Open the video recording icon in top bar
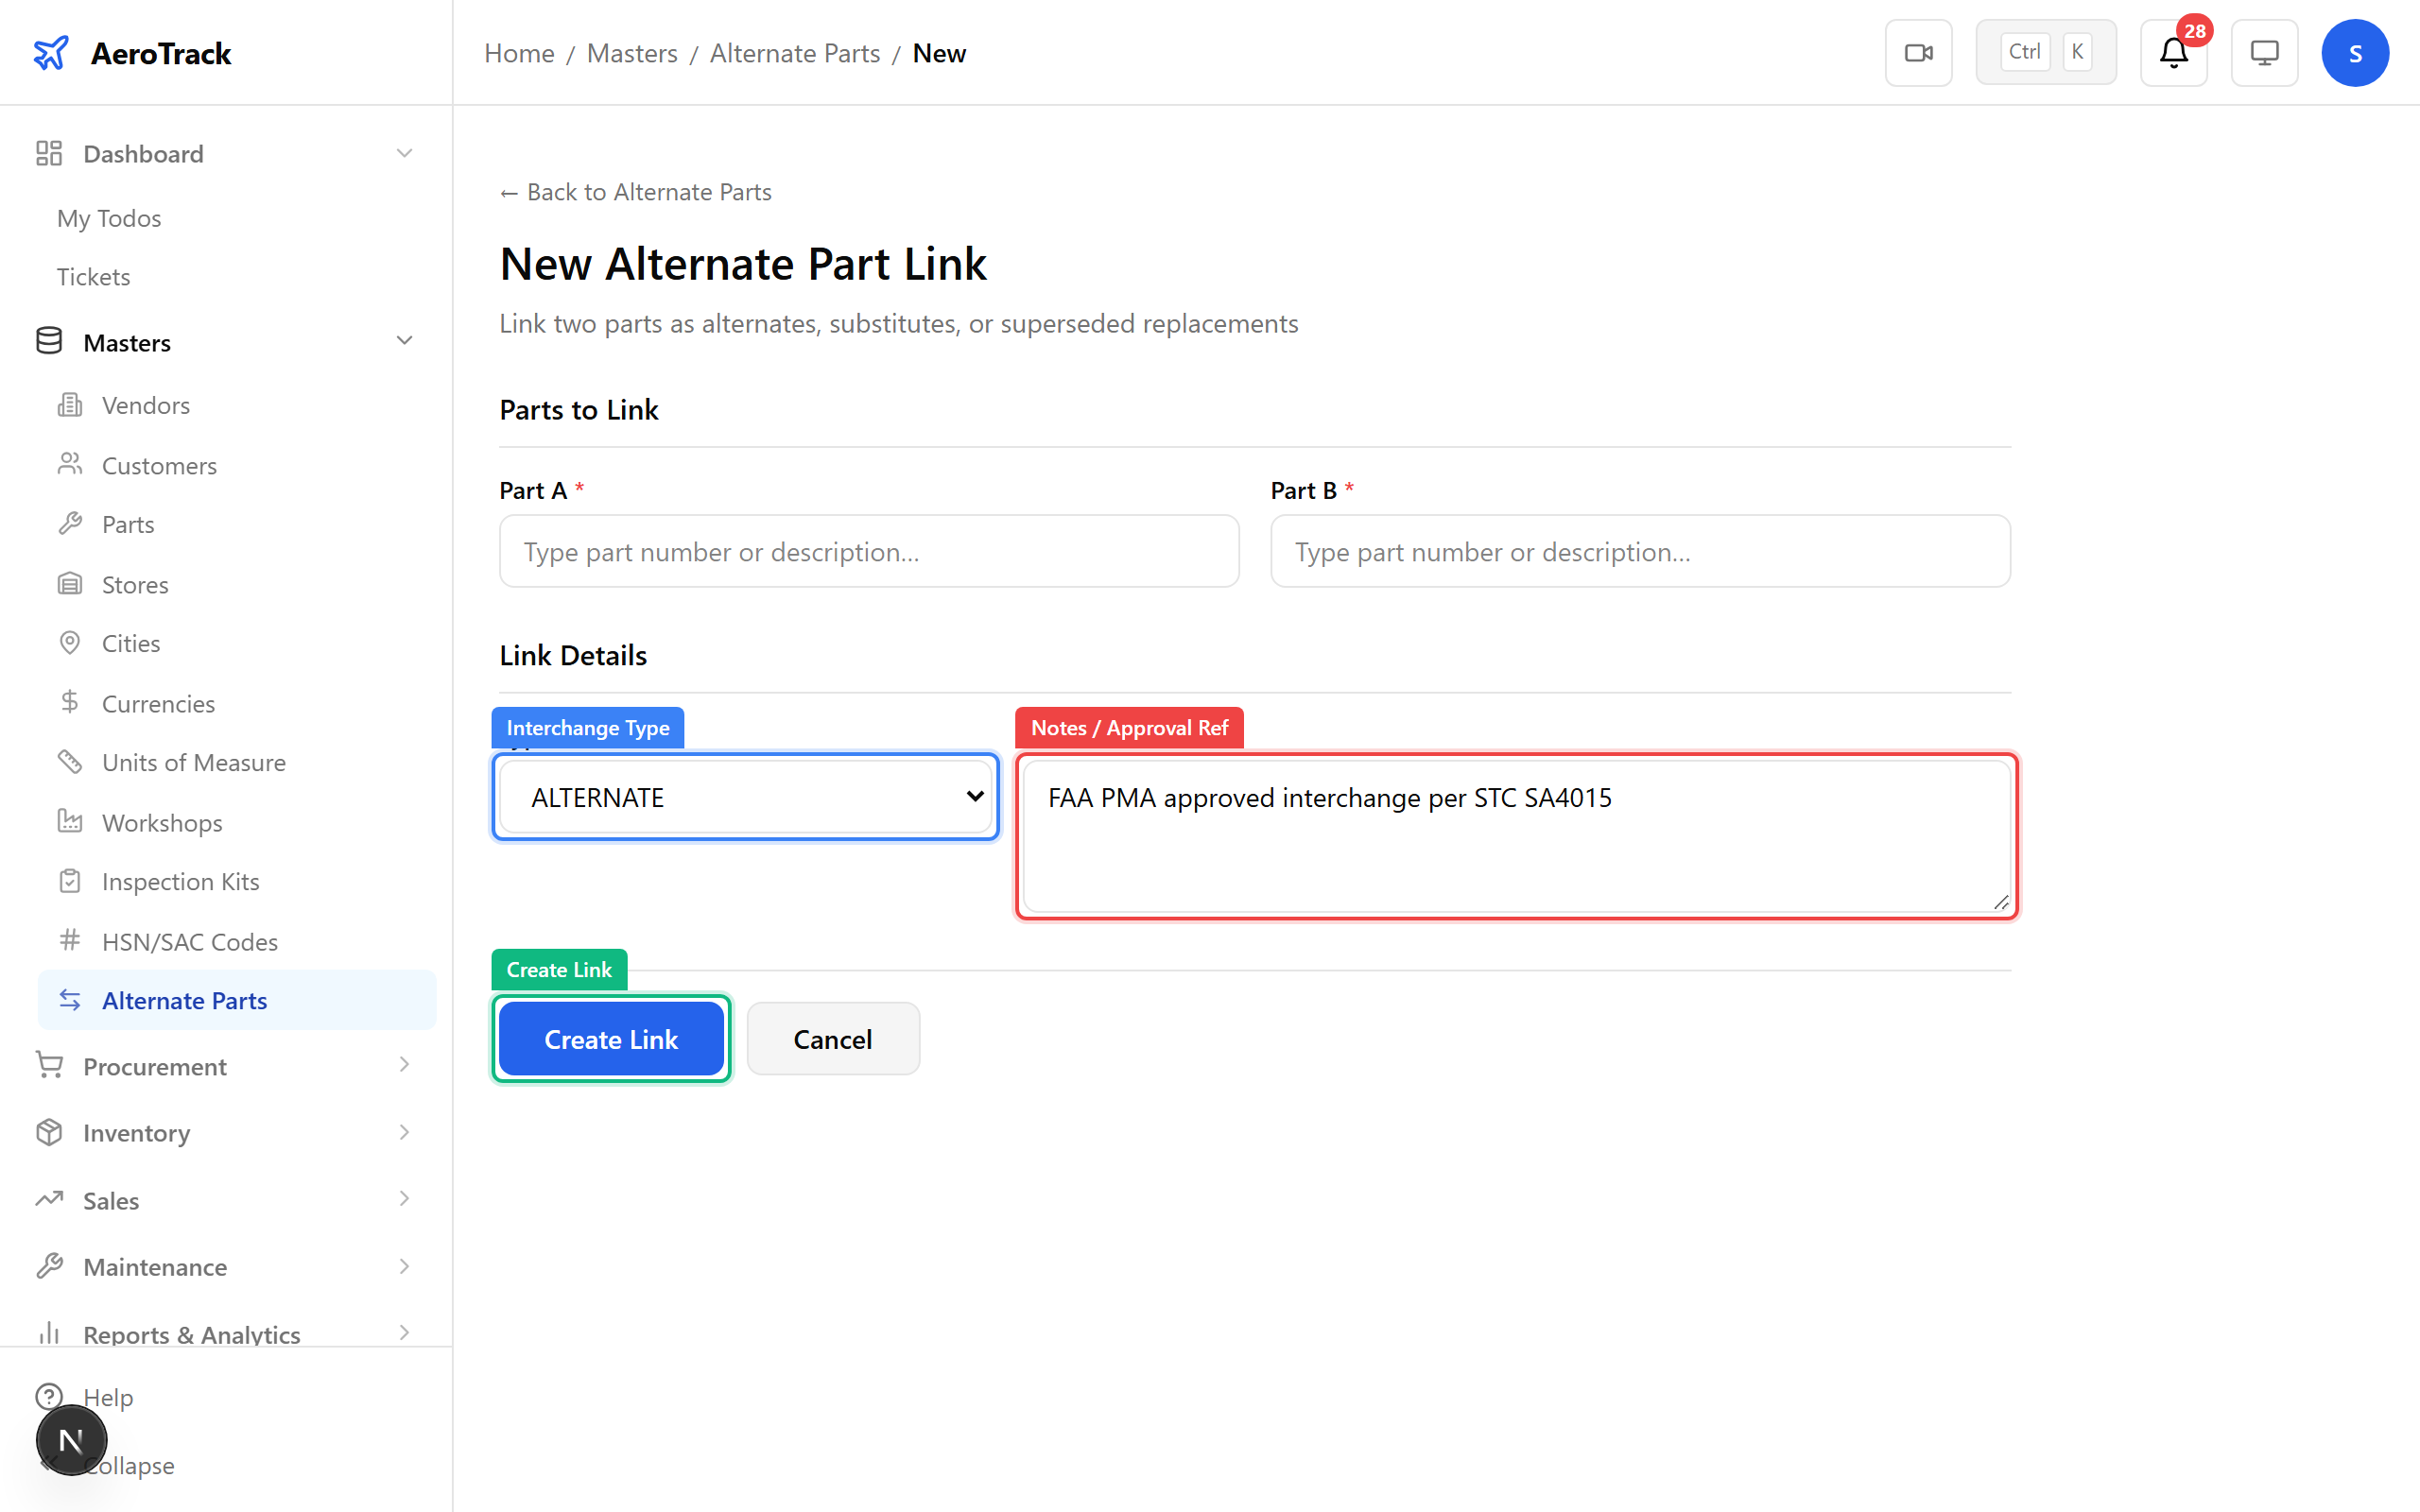2420x1512 pixels. pos(1918,52)
